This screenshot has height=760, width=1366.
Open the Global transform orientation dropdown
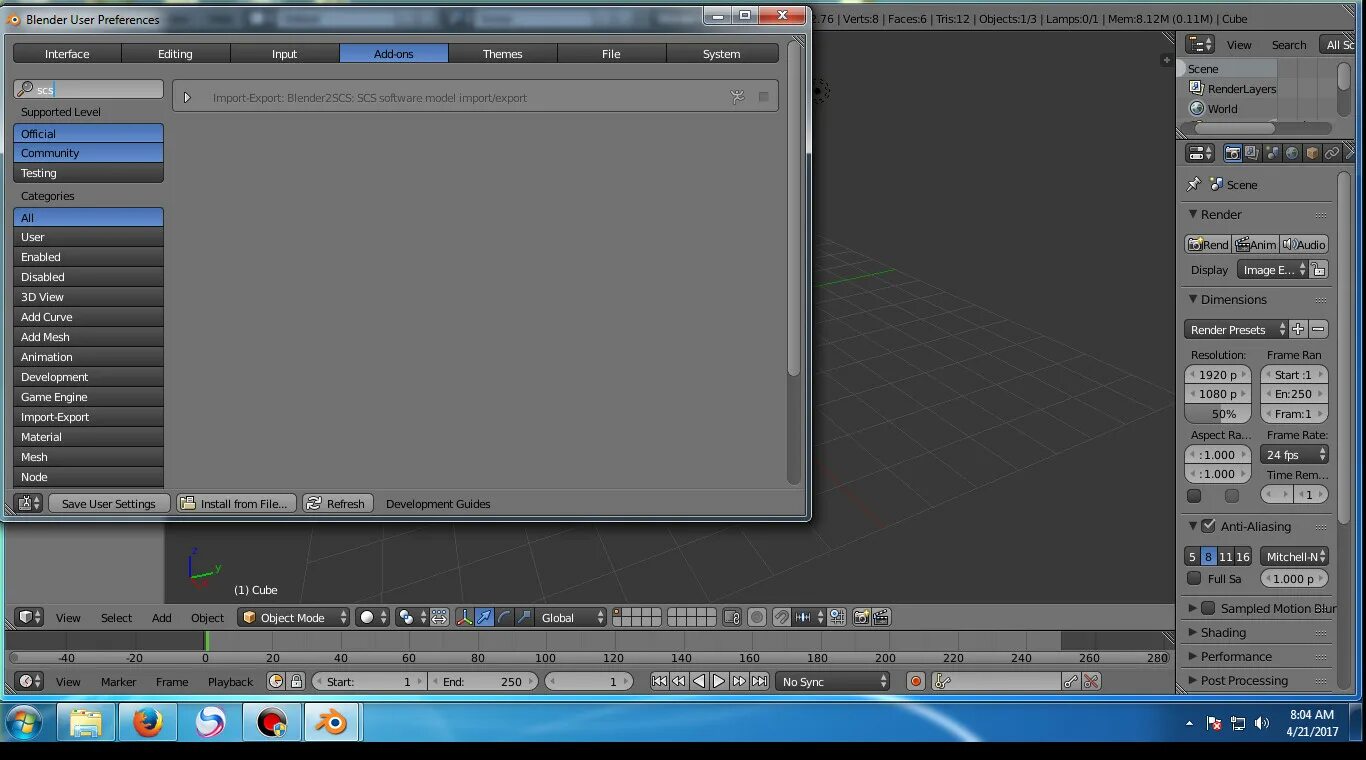coord(572,618)
